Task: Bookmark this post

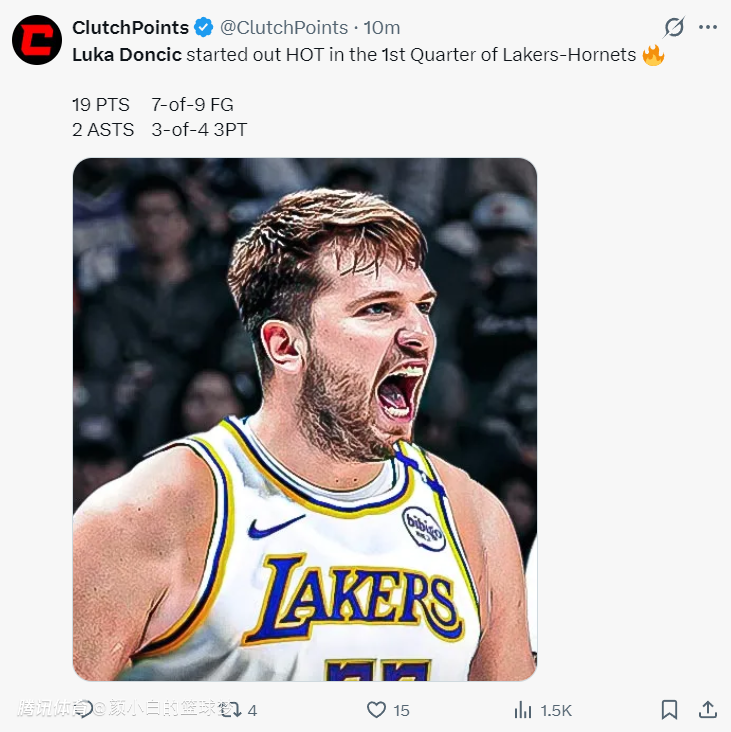Action: pos(670,710)
